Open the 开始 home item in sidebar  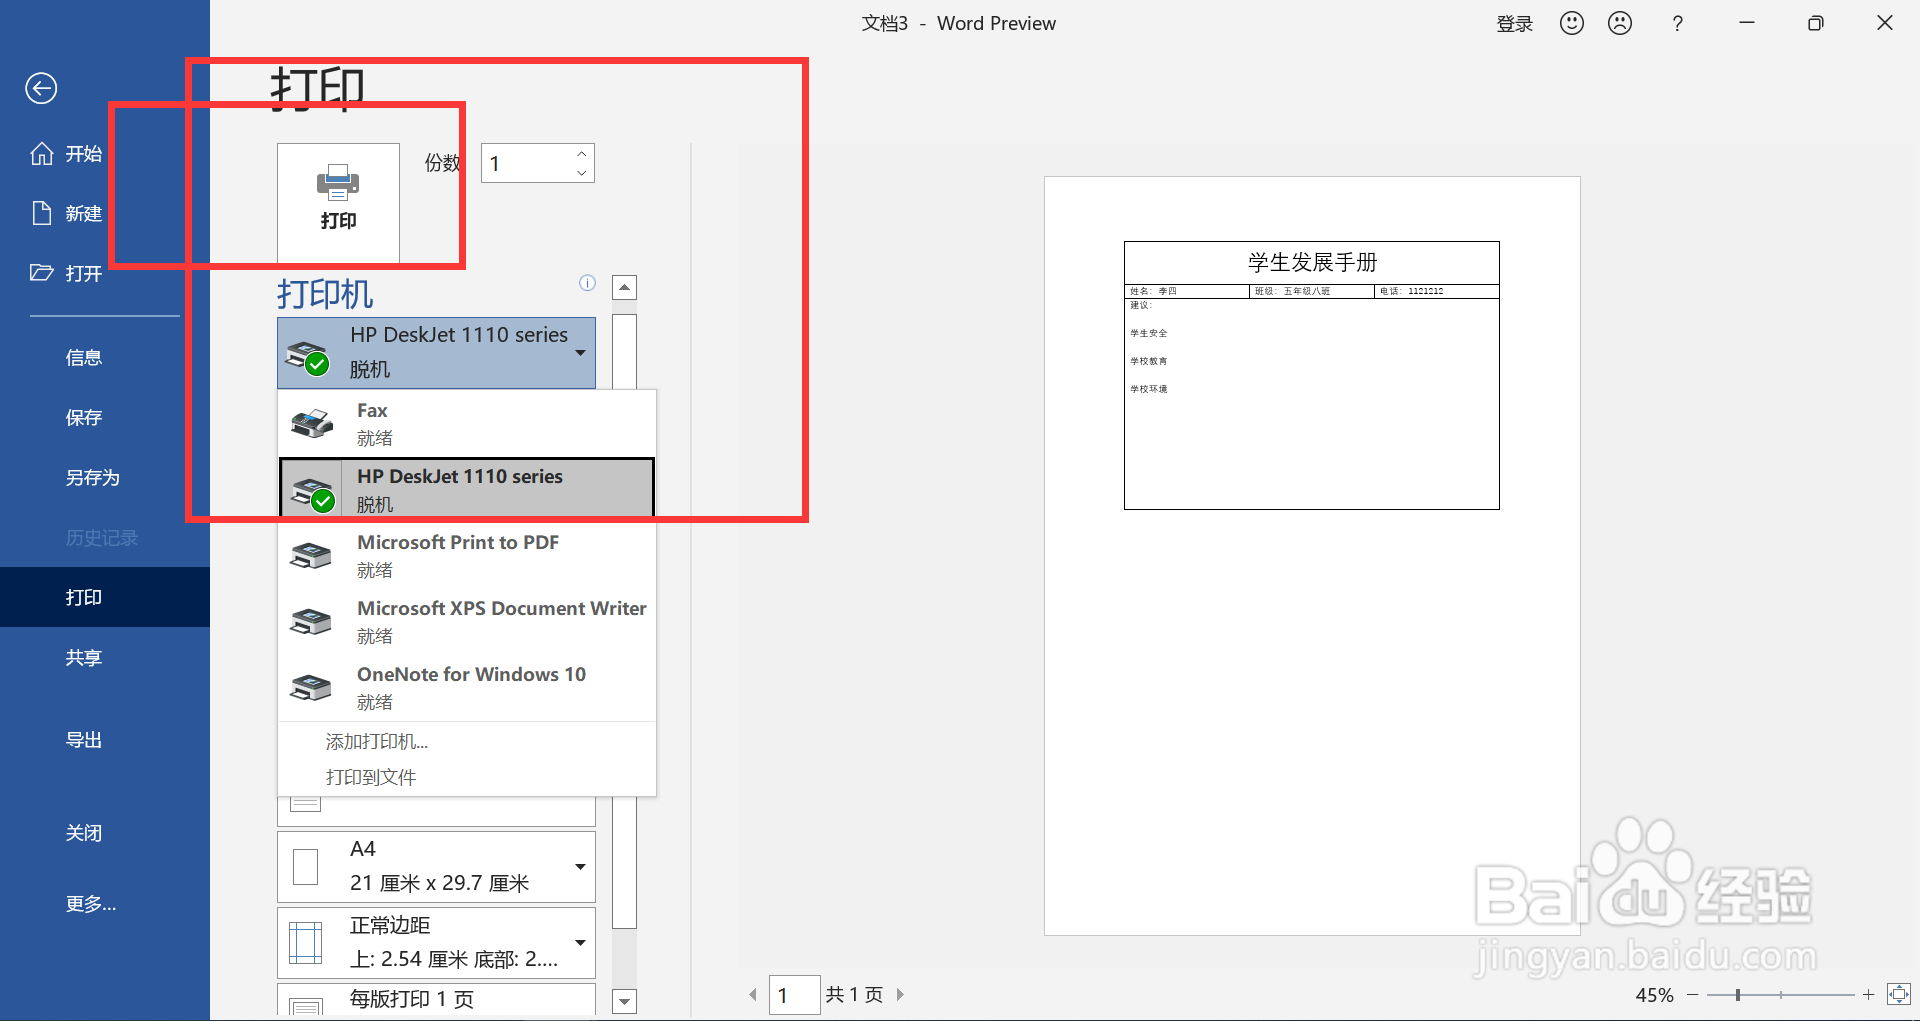tap(66, 154)
